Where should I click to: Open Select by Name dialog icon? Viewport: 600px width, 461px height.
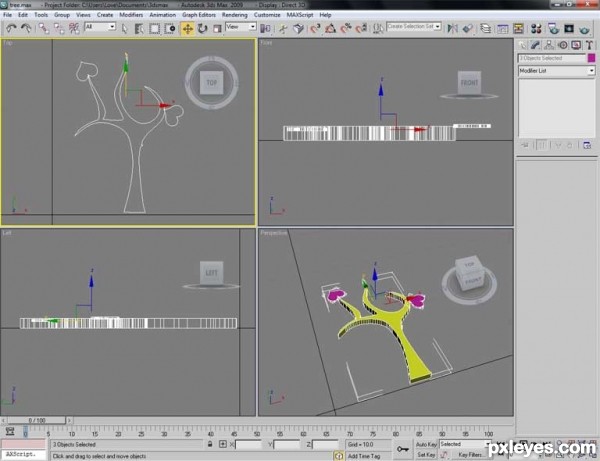pyautogui.click(x=139, y=29)
